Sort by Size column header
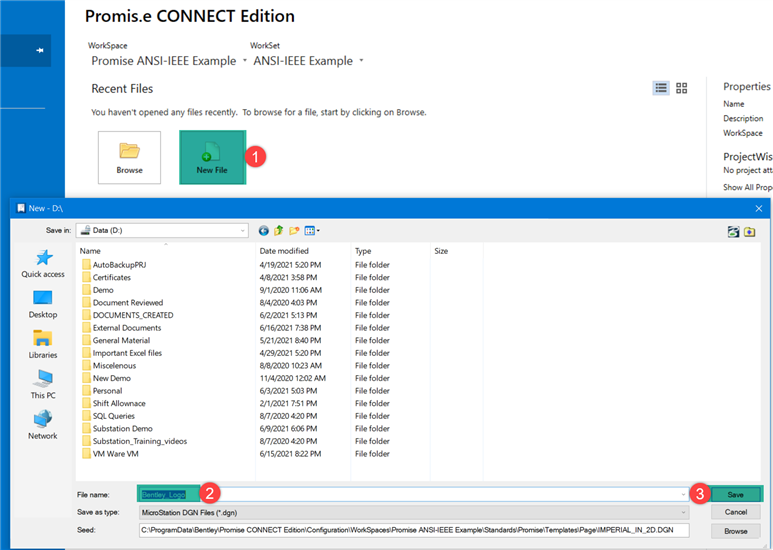This screenshot has height=550, width=773. tap(457, 251)
